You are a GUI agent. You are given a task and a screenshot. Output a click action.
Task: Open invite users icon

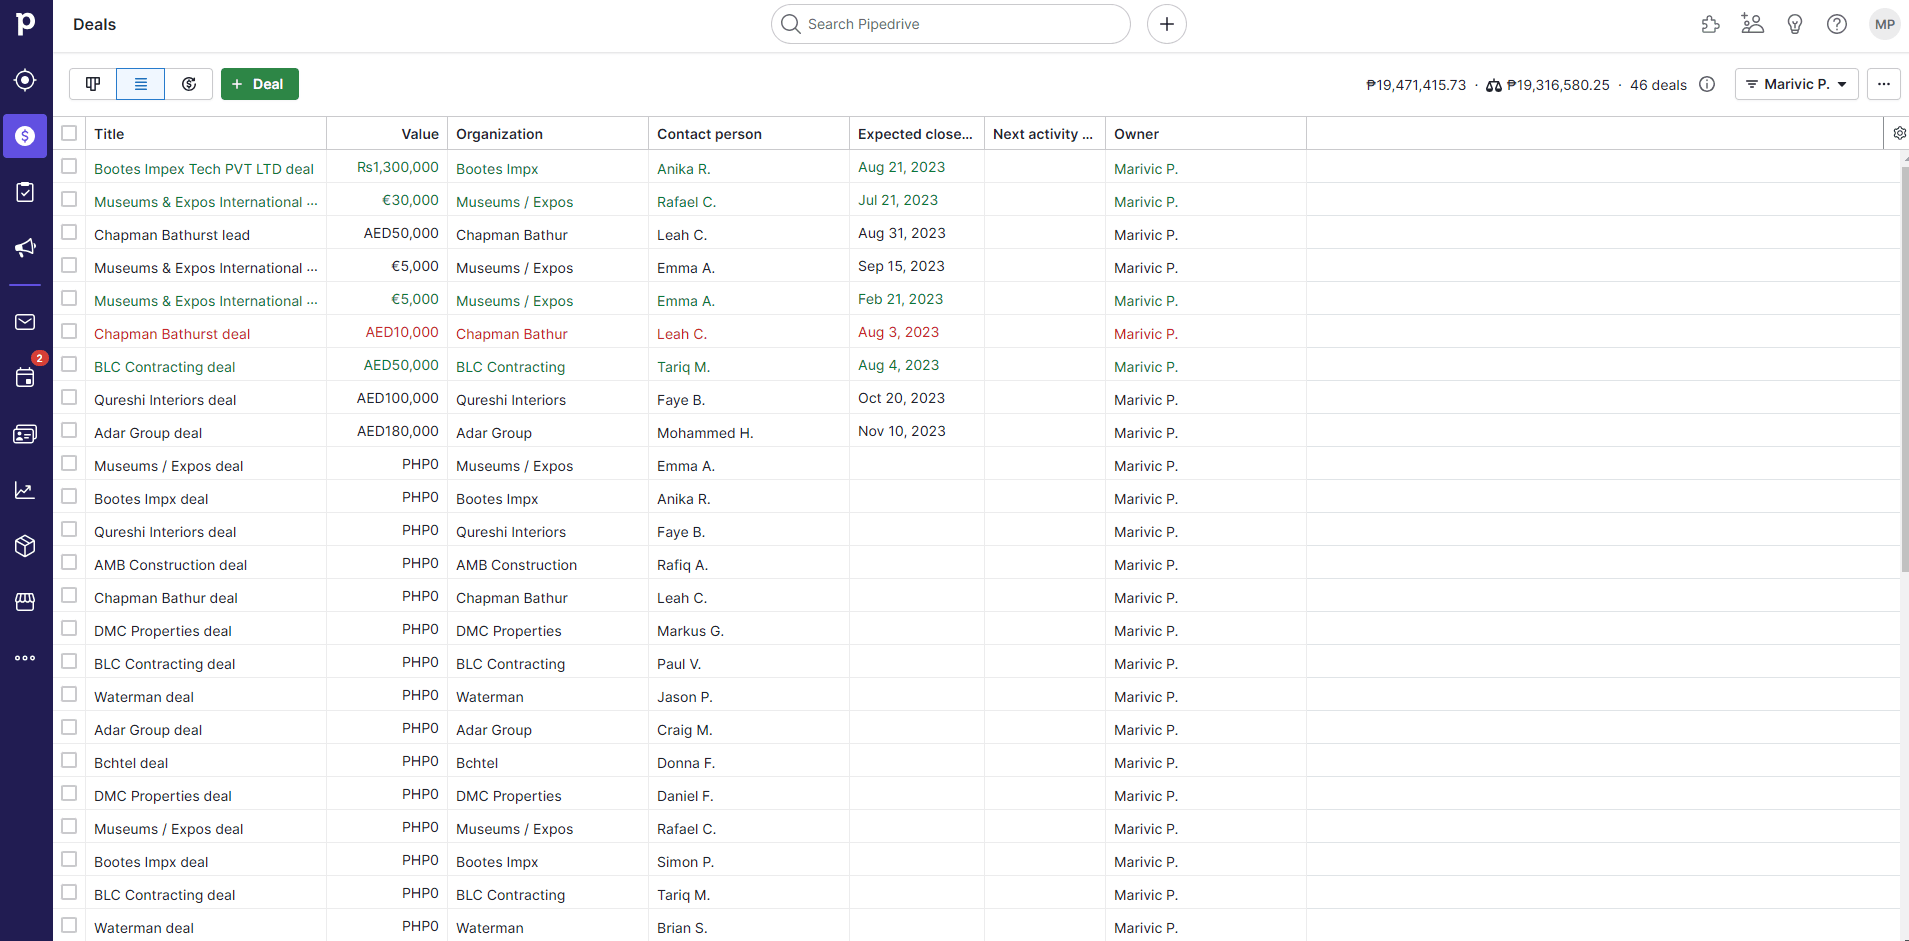(1753, 24)
